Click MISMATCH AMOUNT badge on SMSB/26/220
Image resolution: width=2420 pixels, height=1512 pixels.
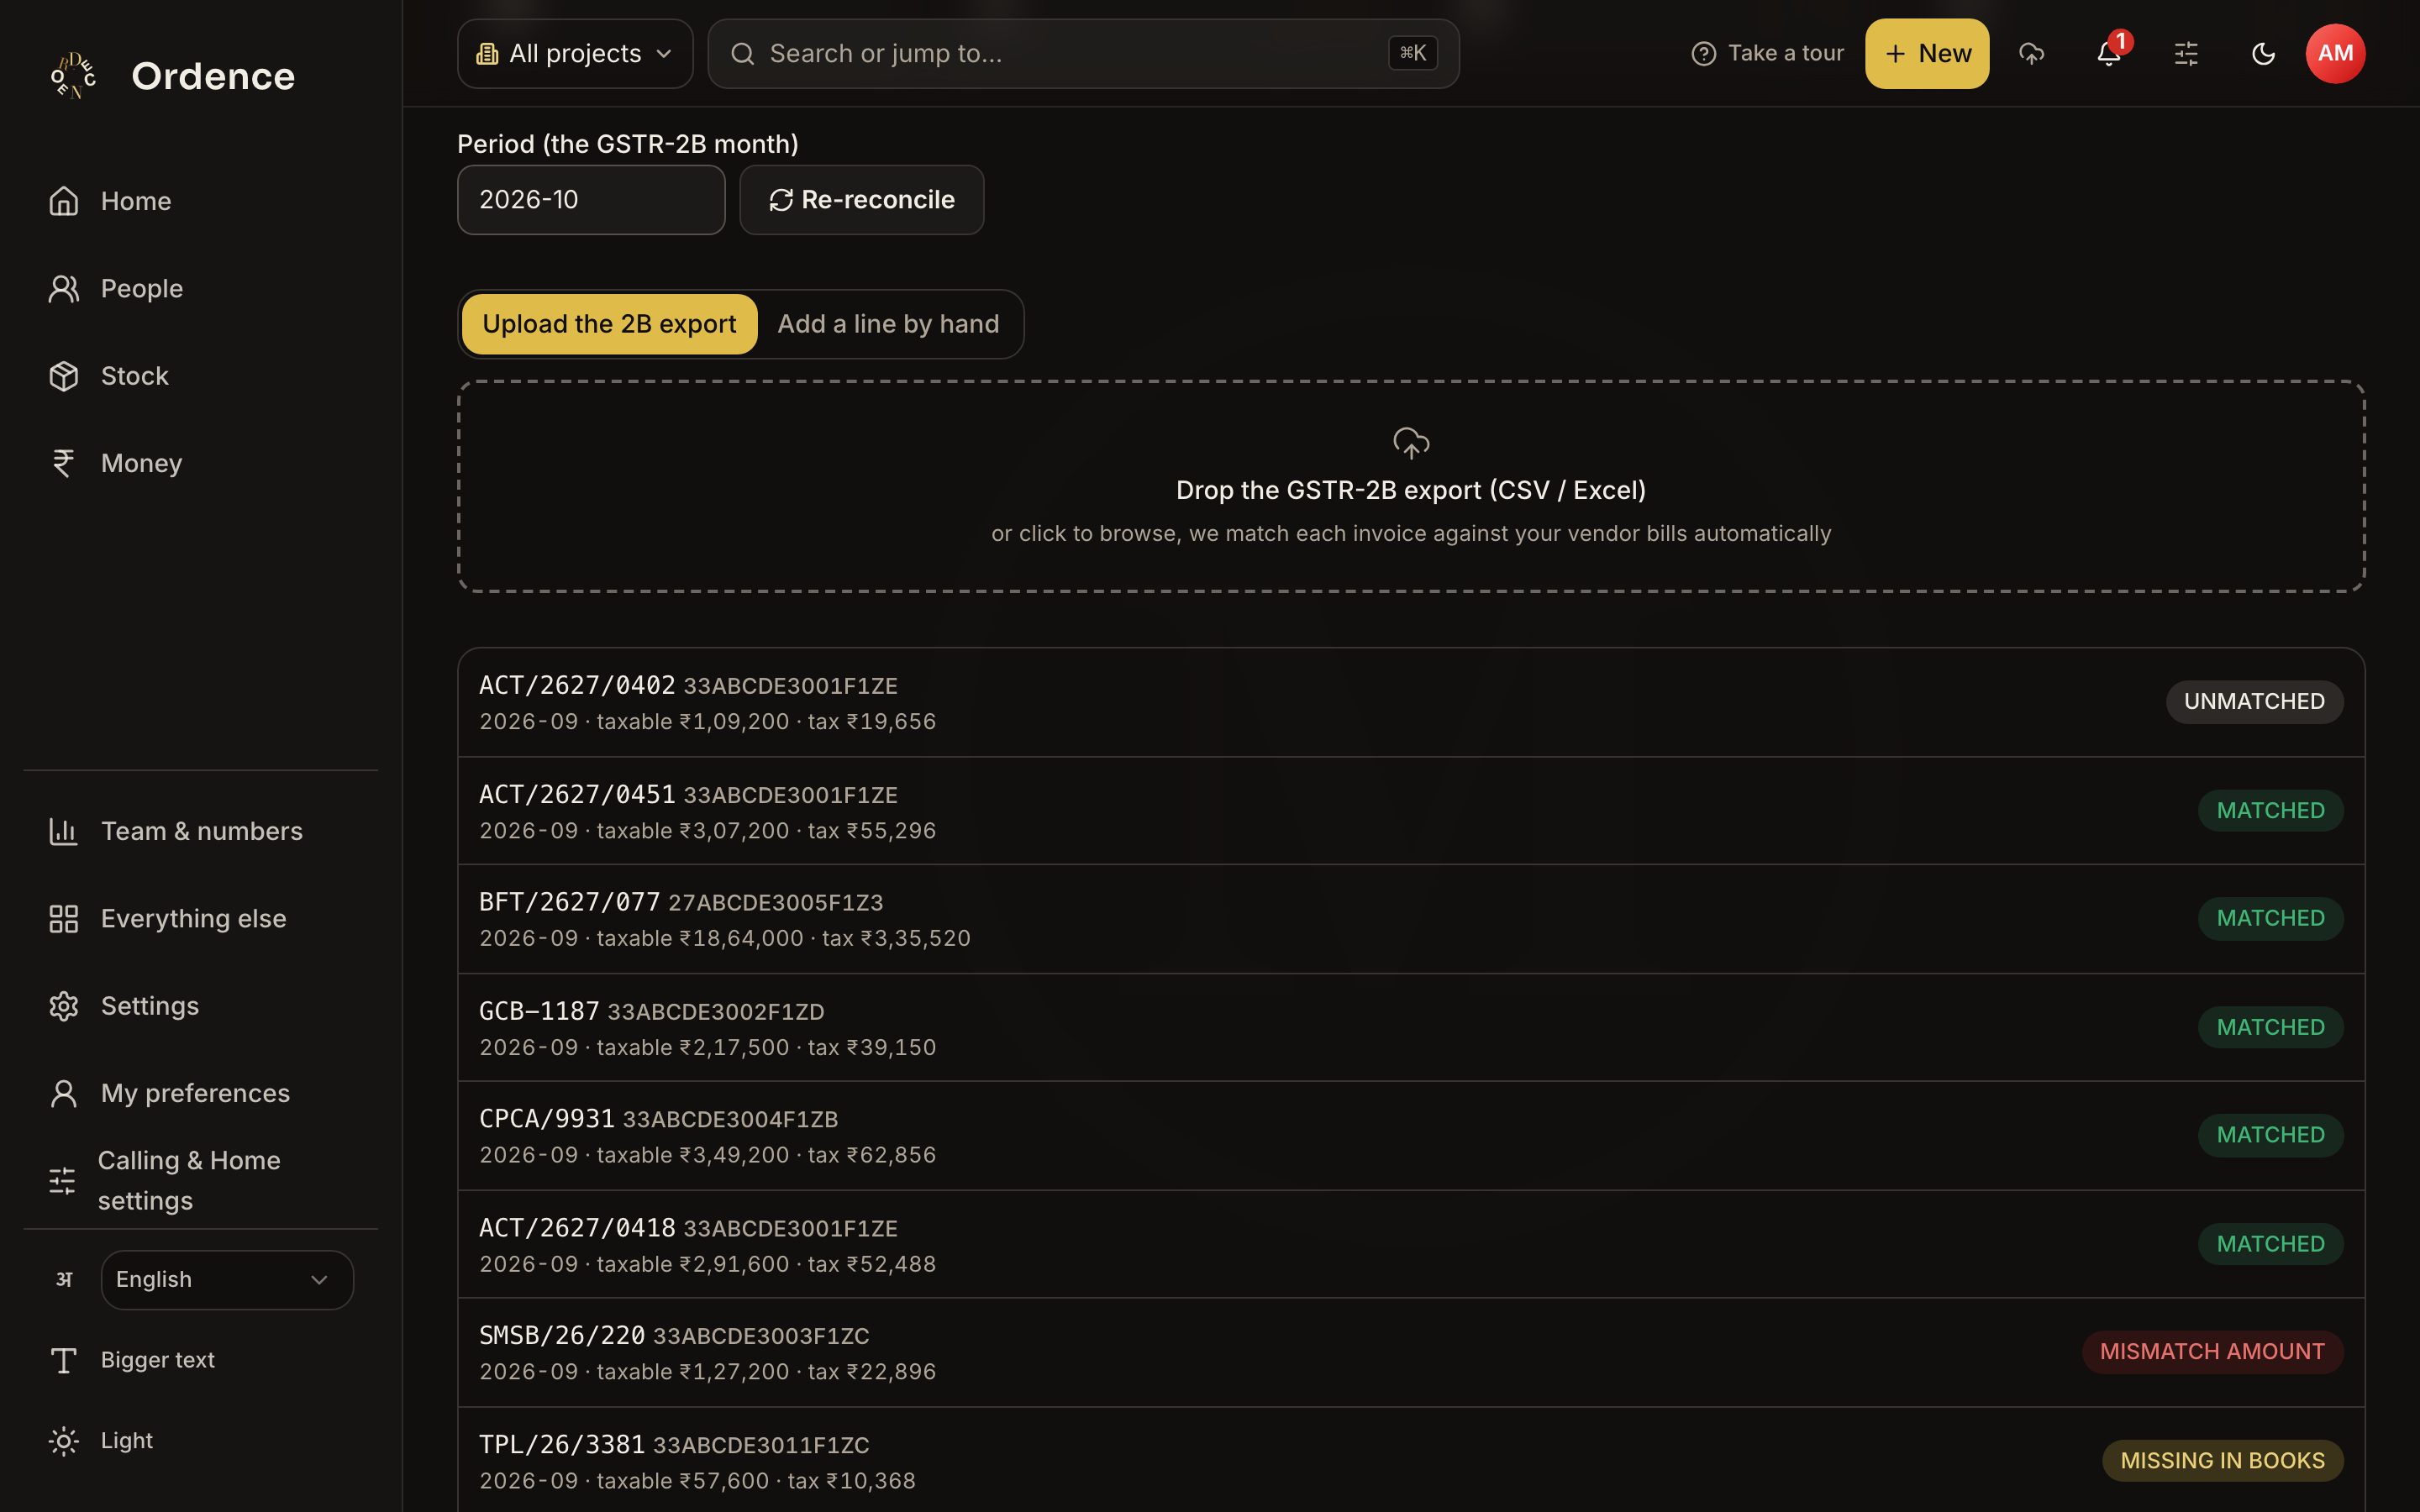click(x=2212, y=1351)
